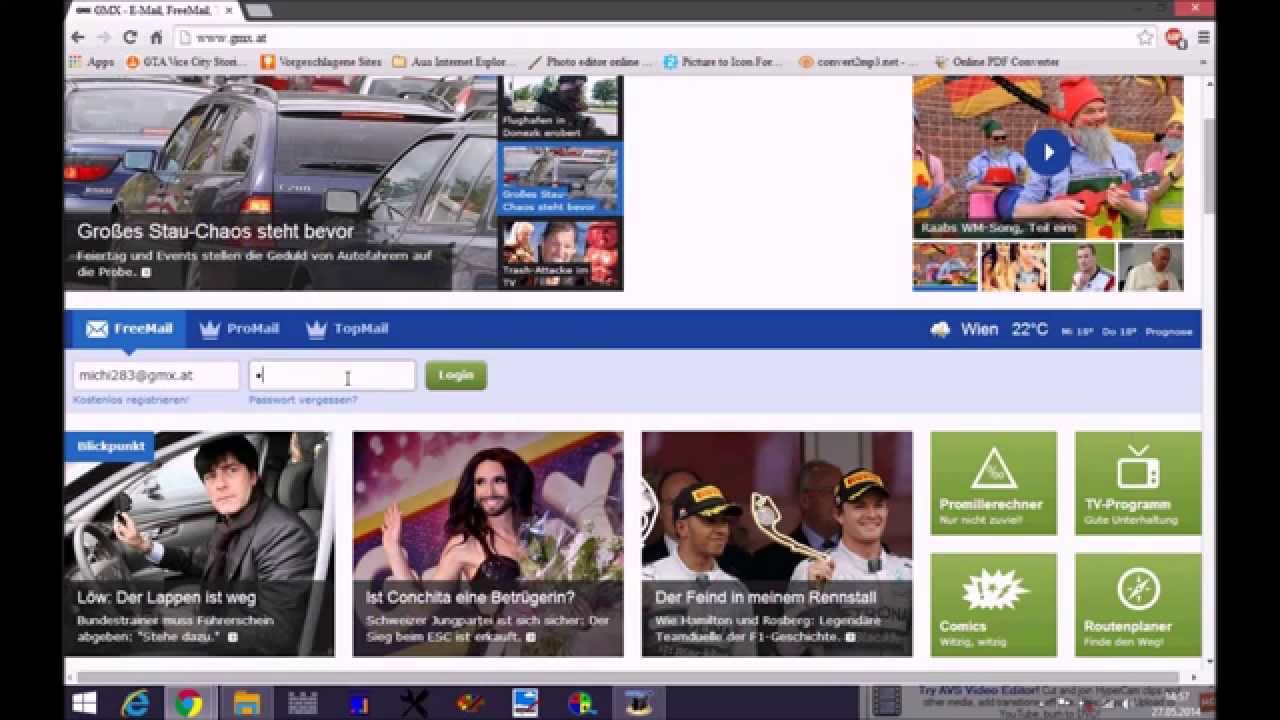Click the Wien weather cloud icon

point(940,330)
